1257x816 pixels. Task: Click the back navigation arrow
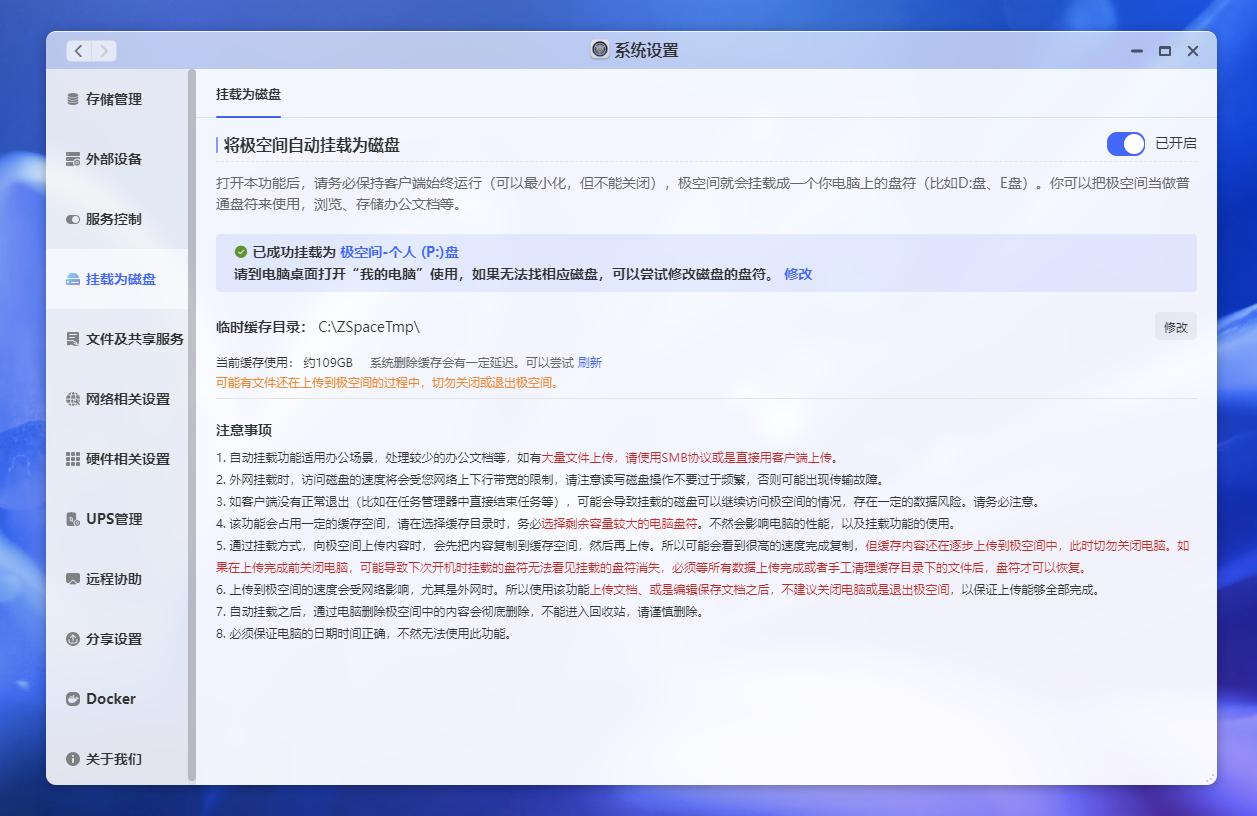pos(78,50)
